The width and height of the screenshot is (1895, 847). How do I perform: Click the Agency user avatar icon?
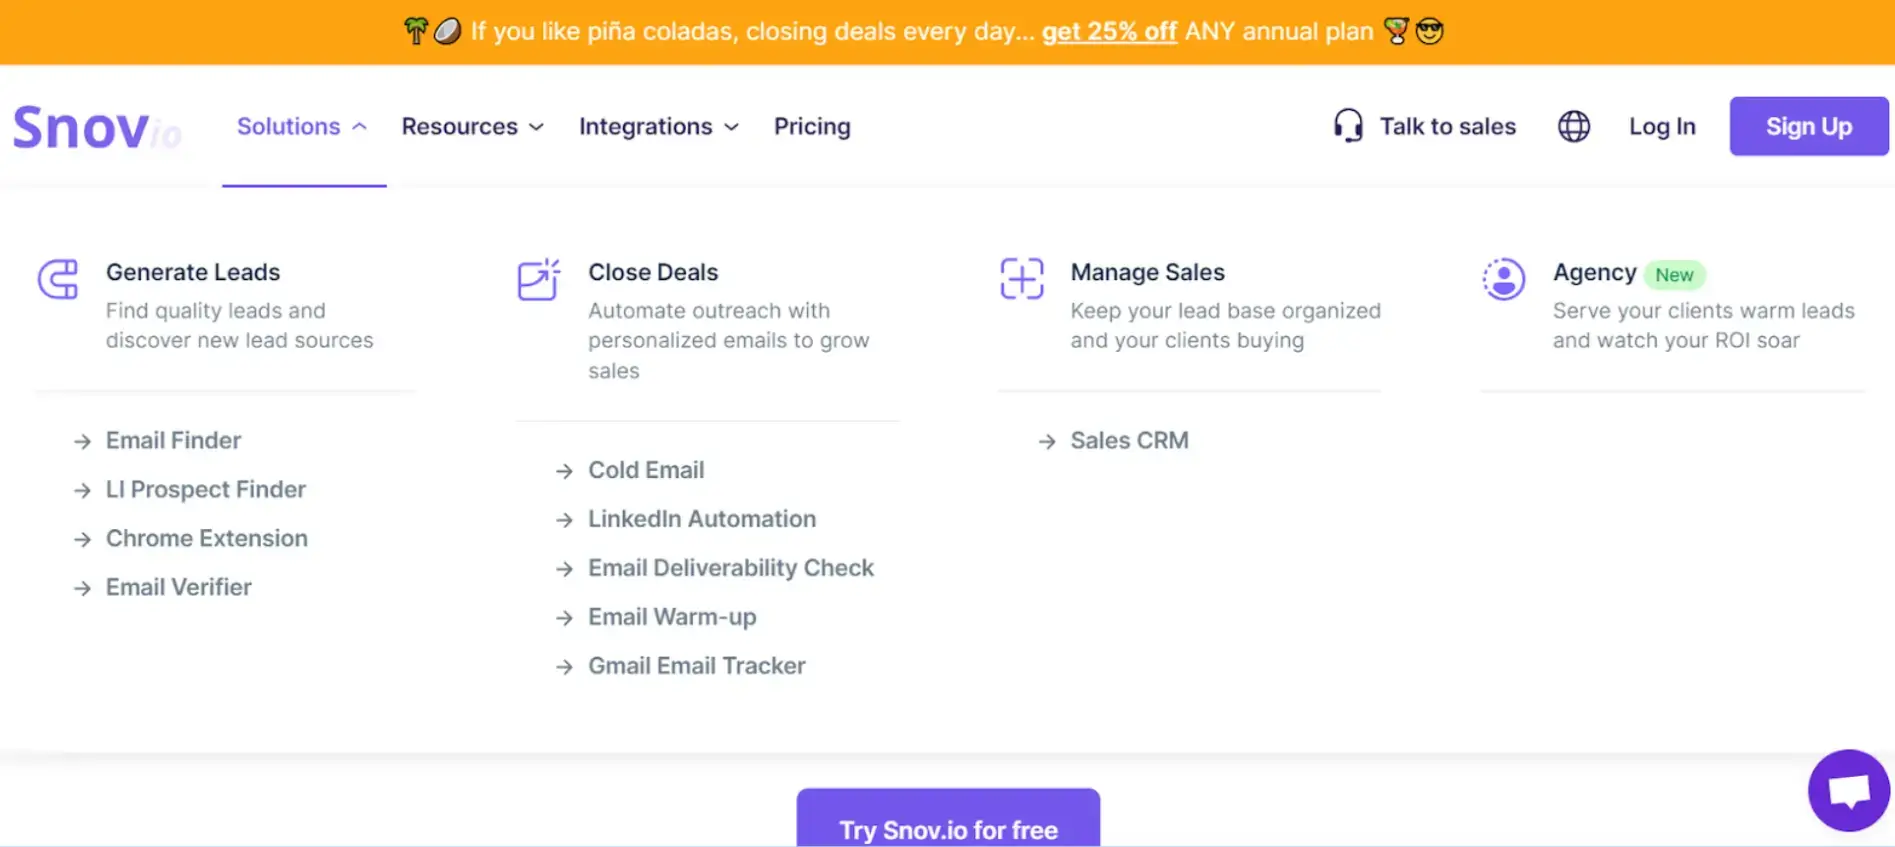(1503, 279)
